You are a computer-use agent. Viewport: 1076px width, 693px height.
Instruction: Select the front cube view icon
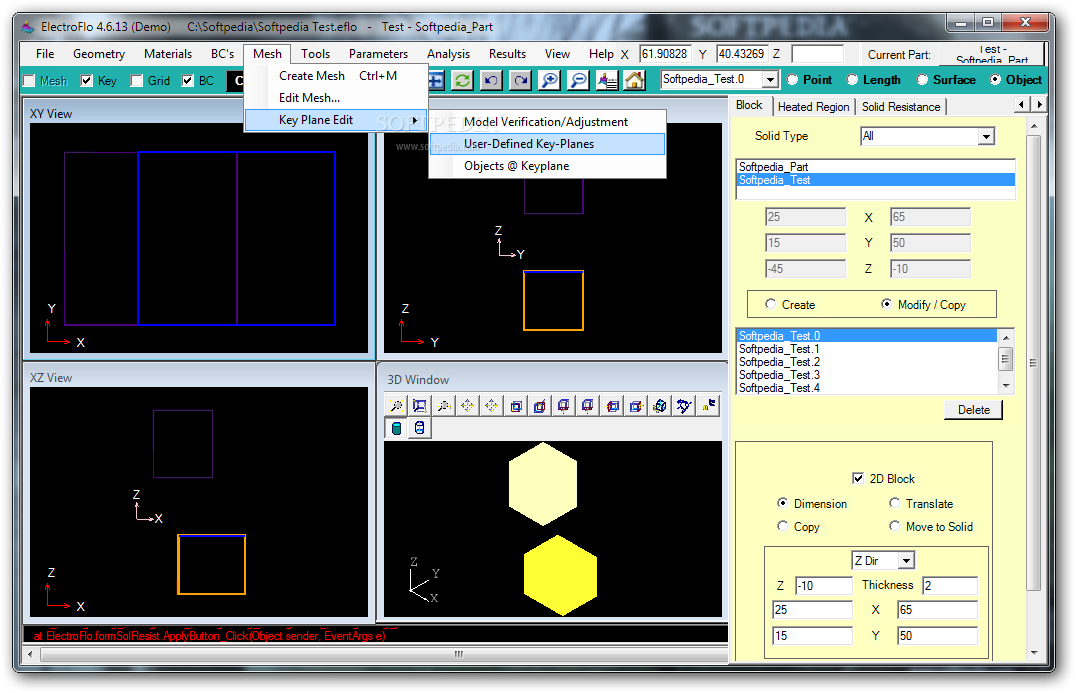pos(516,406)
